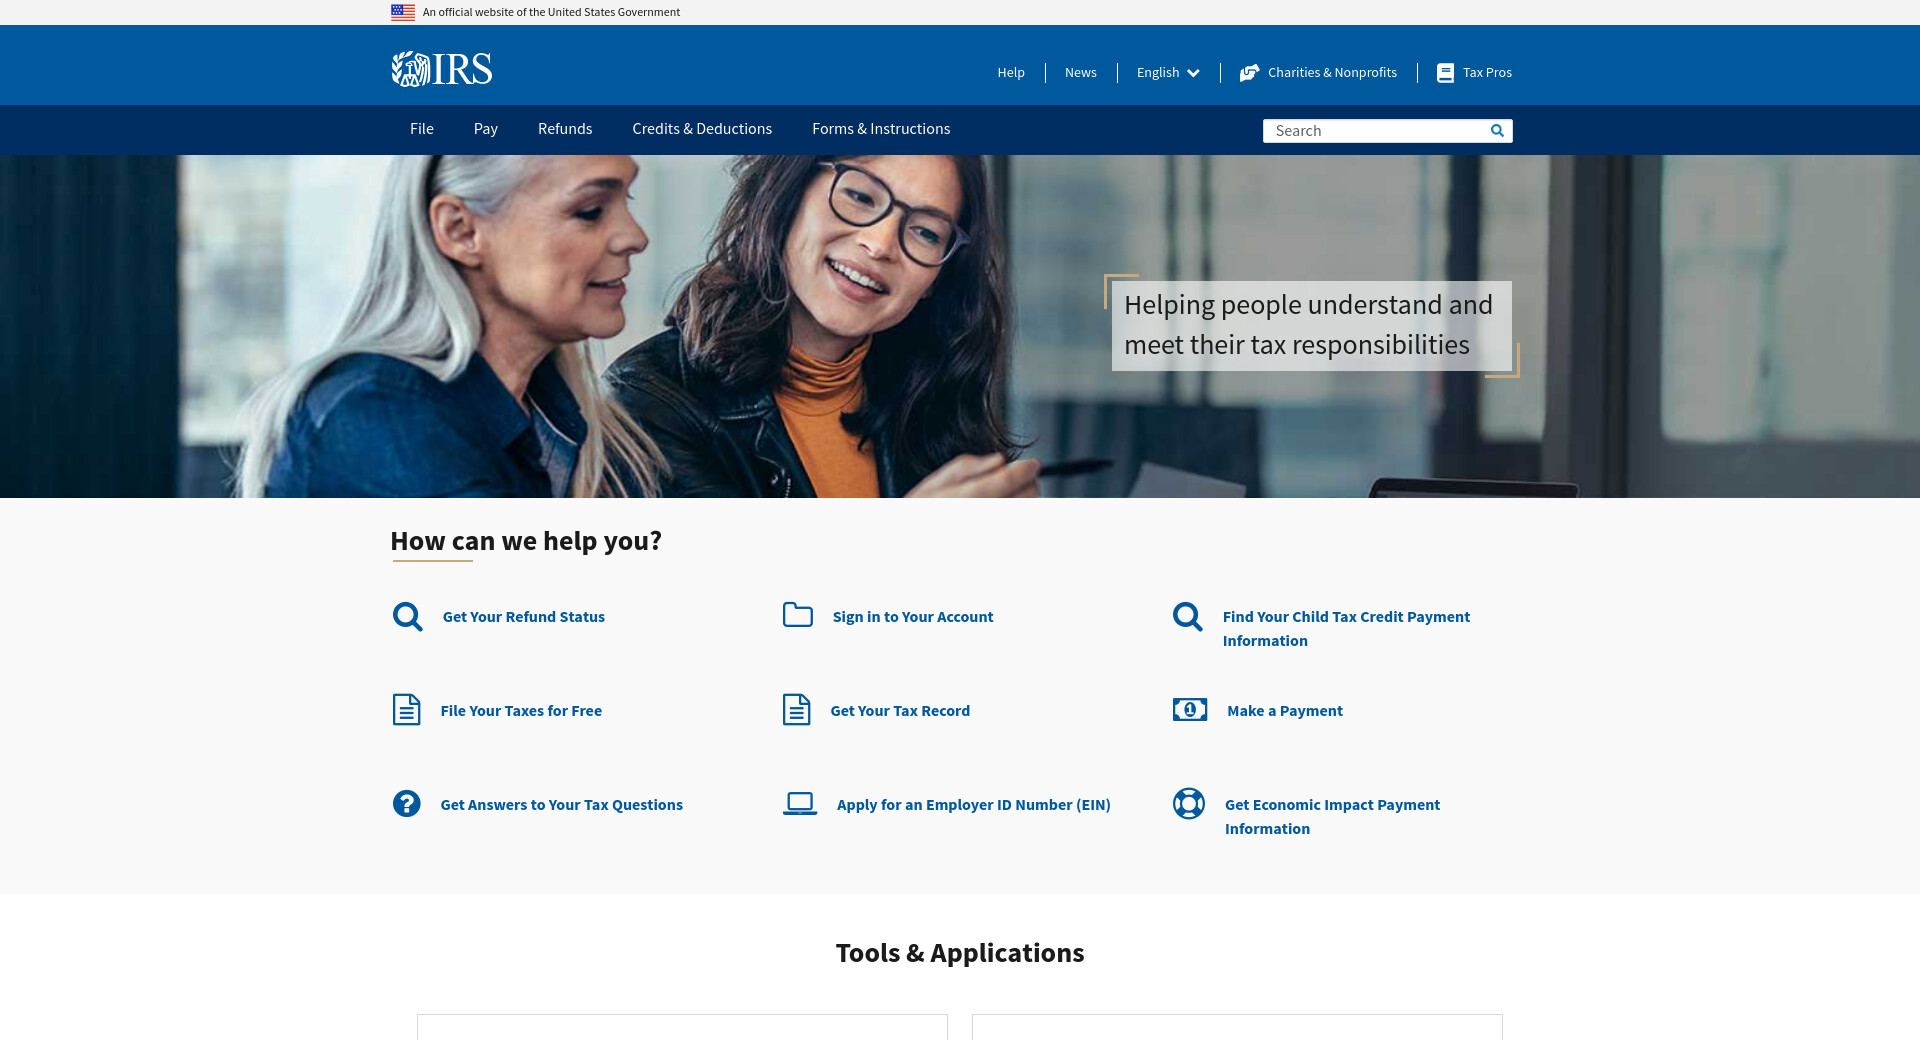Click the money bill icon beside Make a Payment
This screenshot has width=1920, height=1040.
click(x=1189, y=710)
